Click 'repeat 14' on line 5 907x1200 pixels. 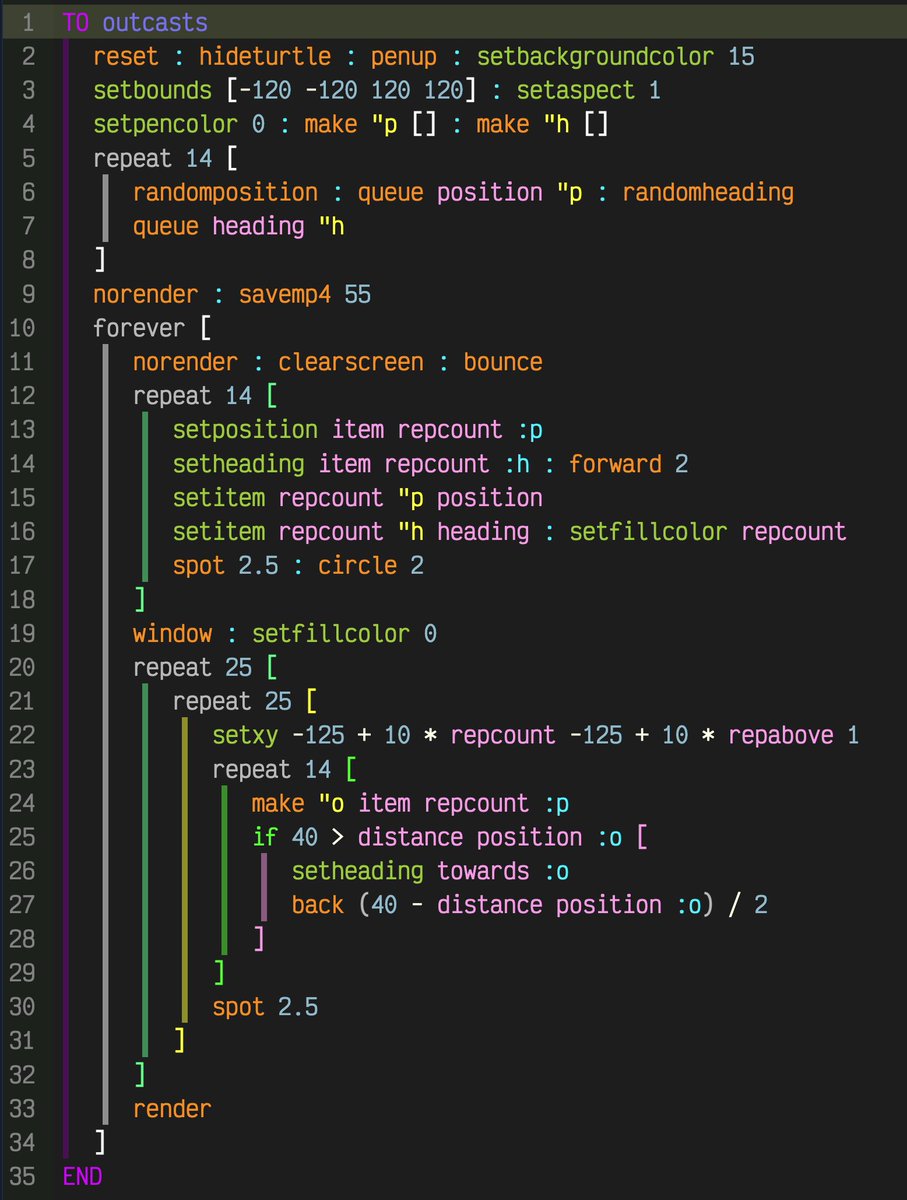click(152, 158)
